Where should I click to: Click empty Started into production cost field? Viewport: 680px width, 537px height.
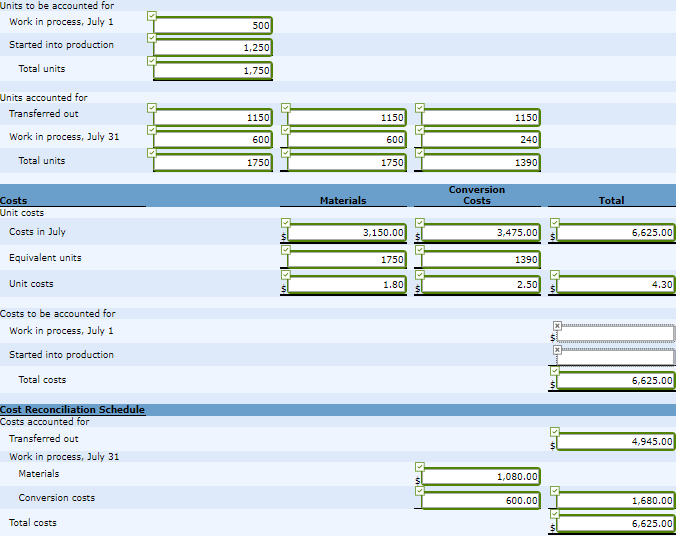coord(616,357)
